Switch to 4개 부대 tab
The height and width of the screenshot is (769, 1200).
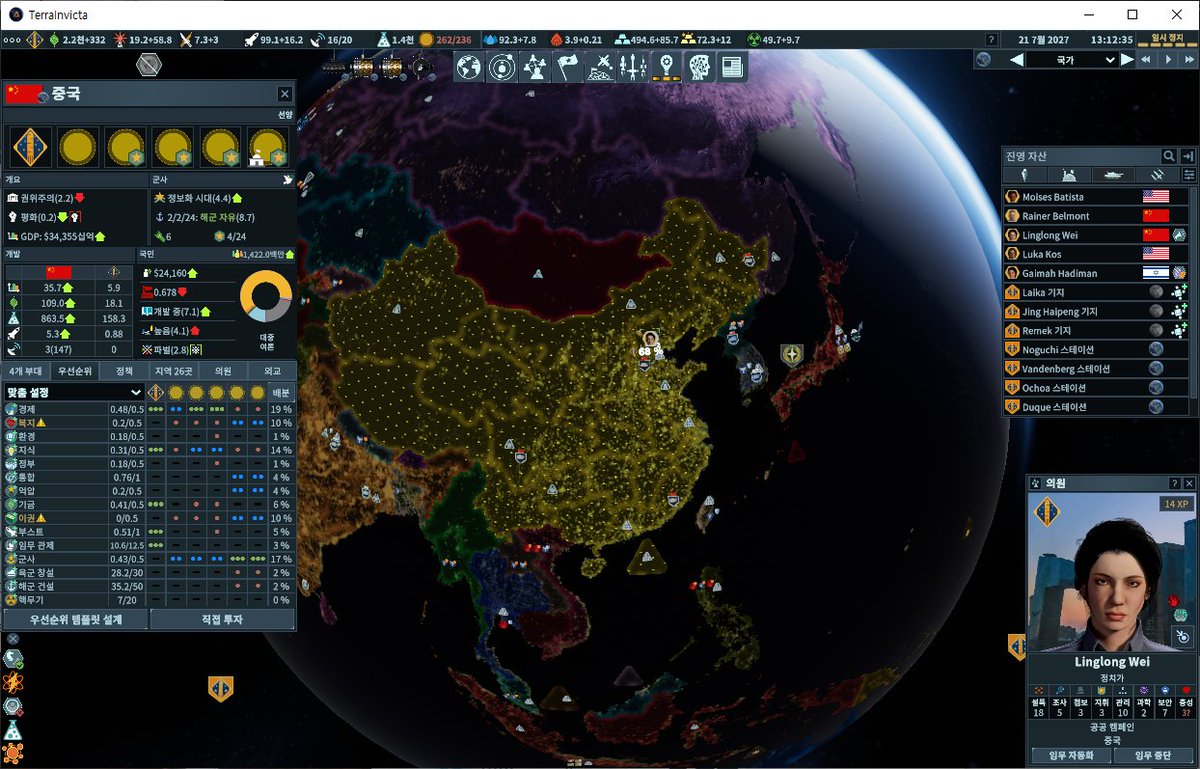pyautogui.click(x=27, y=370)
